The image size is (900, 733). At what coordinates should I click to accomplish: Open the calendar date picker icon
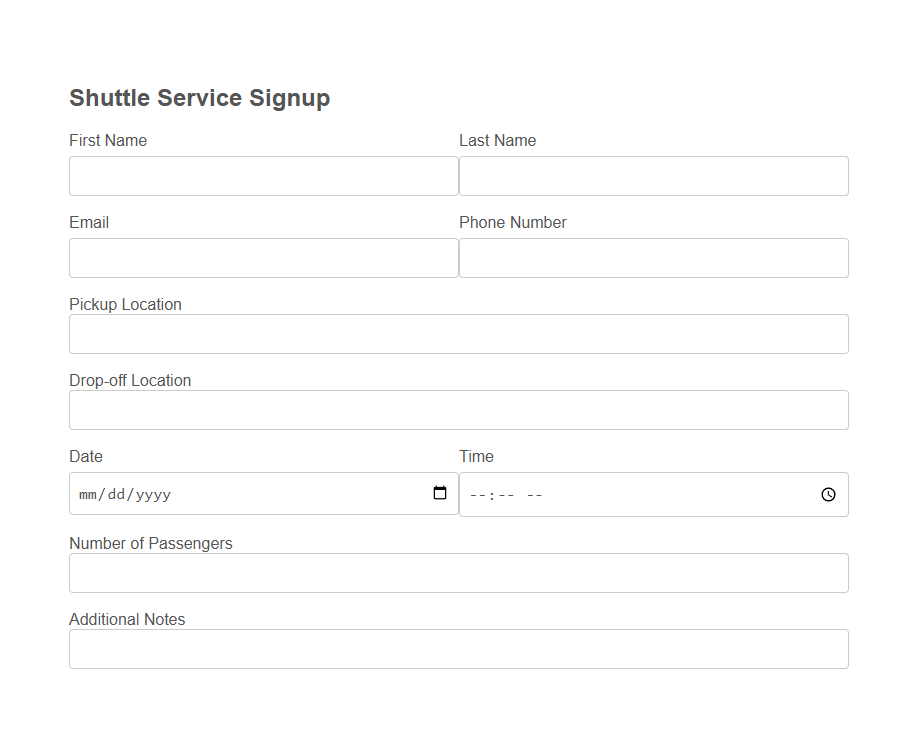point(440,493)
